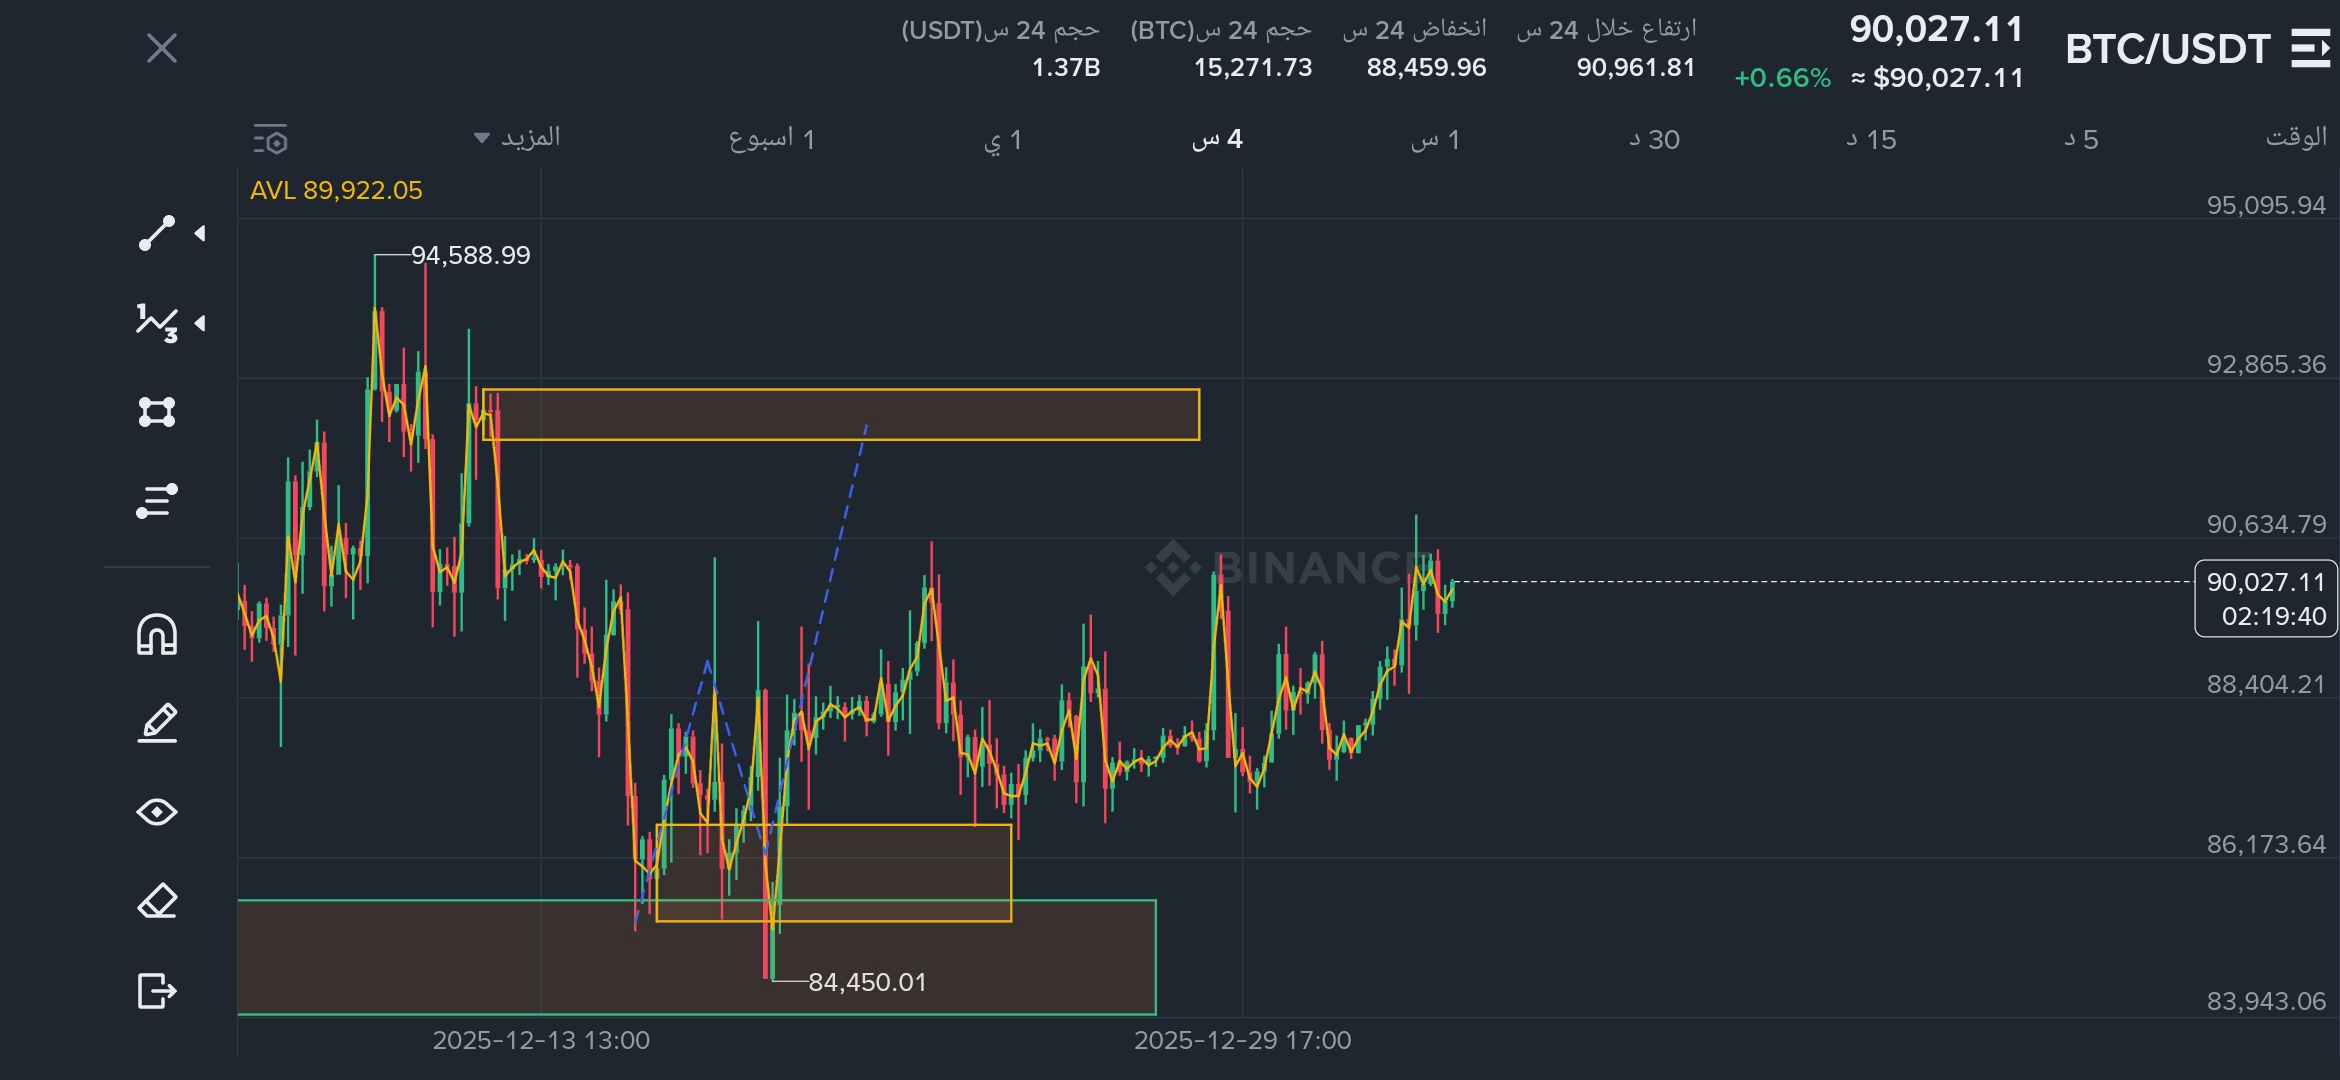Viewport: 2340px width, 1080px height.
Task: Expand trend line tool options arrow
Action: (200, 233)
